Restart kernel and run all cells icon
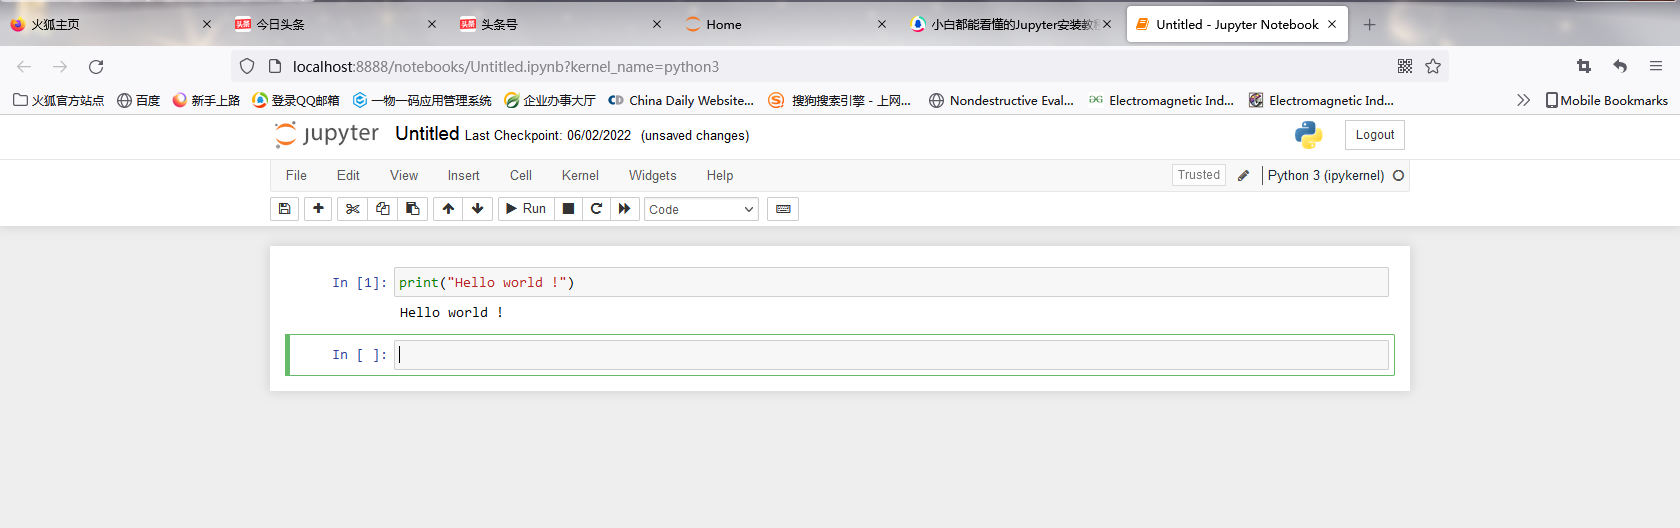 (625, 209)
